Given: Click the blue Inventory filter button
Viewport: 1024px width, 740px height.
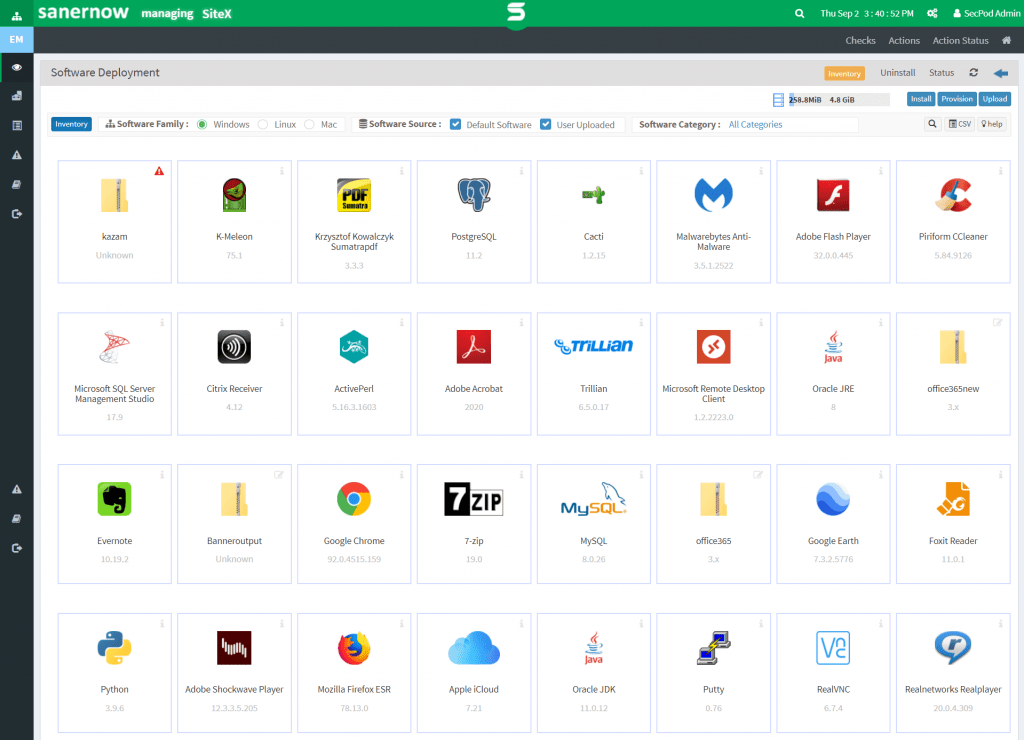Looking at the screenshot, I should pos(71,124).
